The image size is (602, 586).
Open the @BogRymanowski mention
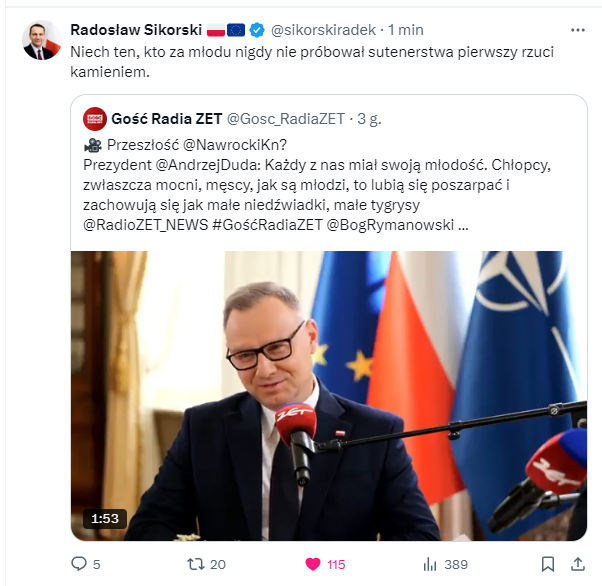tap(390, 225)
